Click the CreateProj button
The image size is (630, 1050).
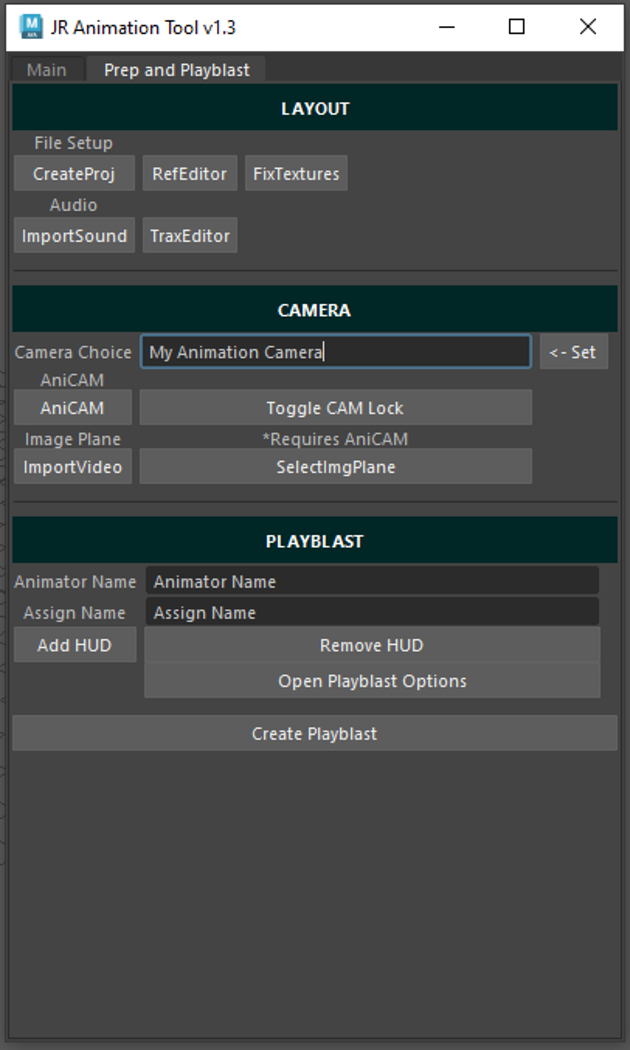74,174
